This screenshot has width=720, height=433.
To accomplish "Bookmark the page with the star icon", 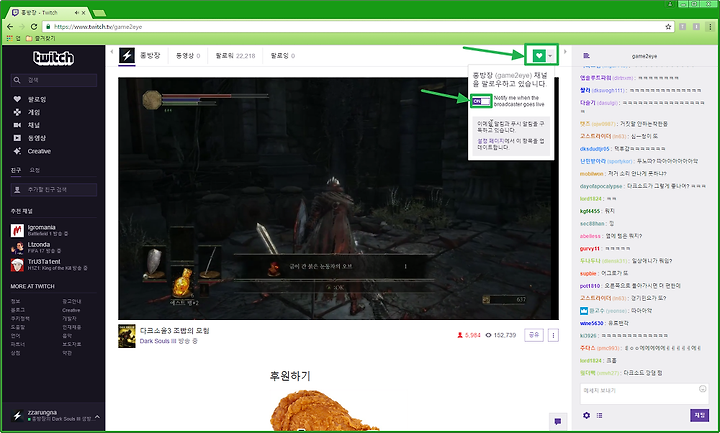I will pos(668,27).
